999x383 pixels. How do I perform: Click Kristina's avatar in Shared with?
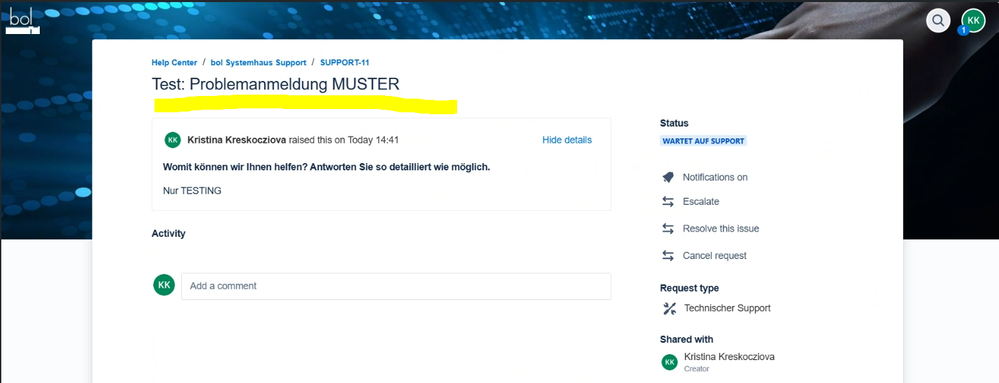tap(669, 362)
